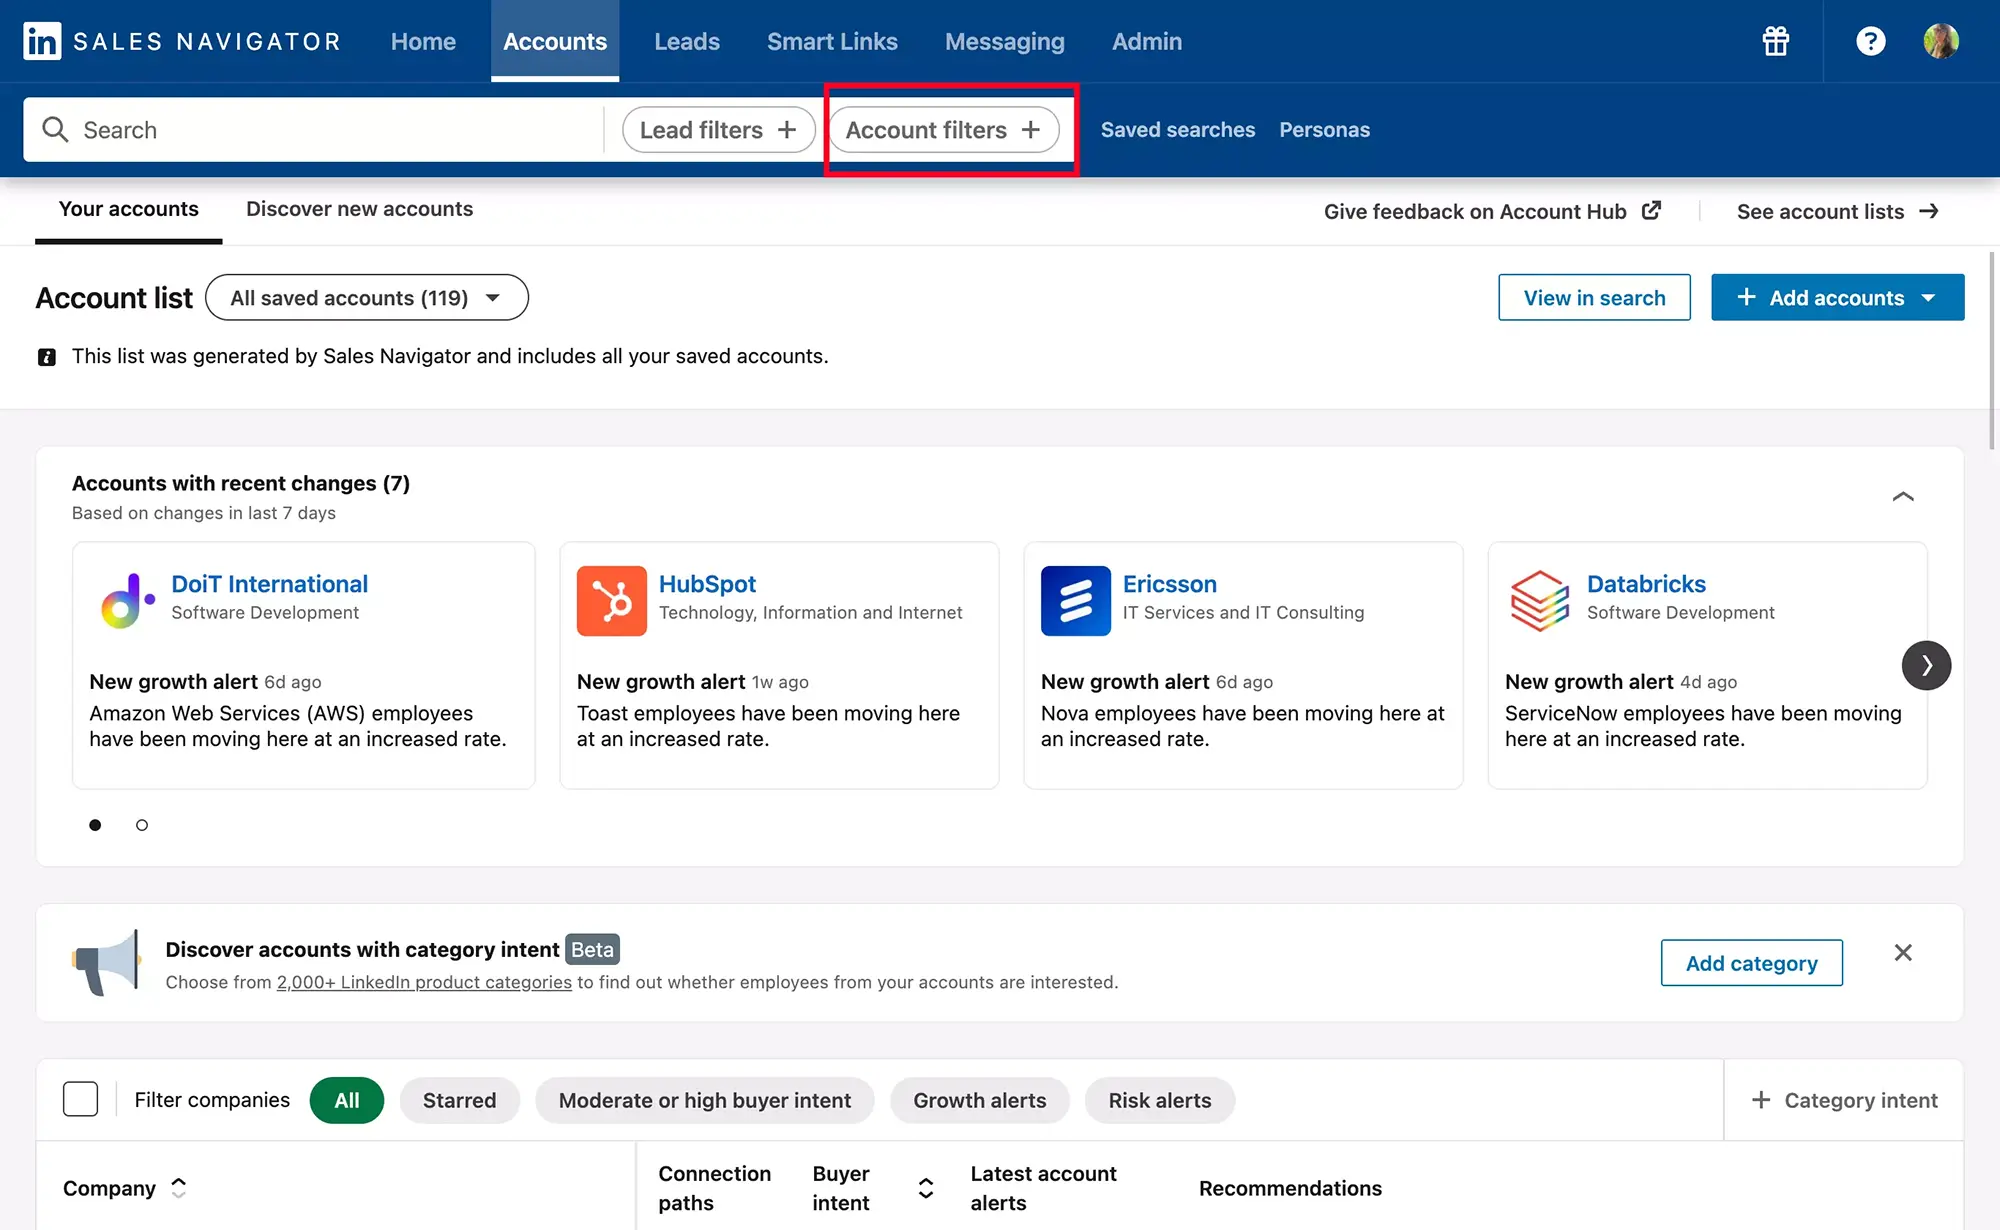Click the Smart Links navigation icon
The image size is (2000, 1230).
click(x=831, y=40)
